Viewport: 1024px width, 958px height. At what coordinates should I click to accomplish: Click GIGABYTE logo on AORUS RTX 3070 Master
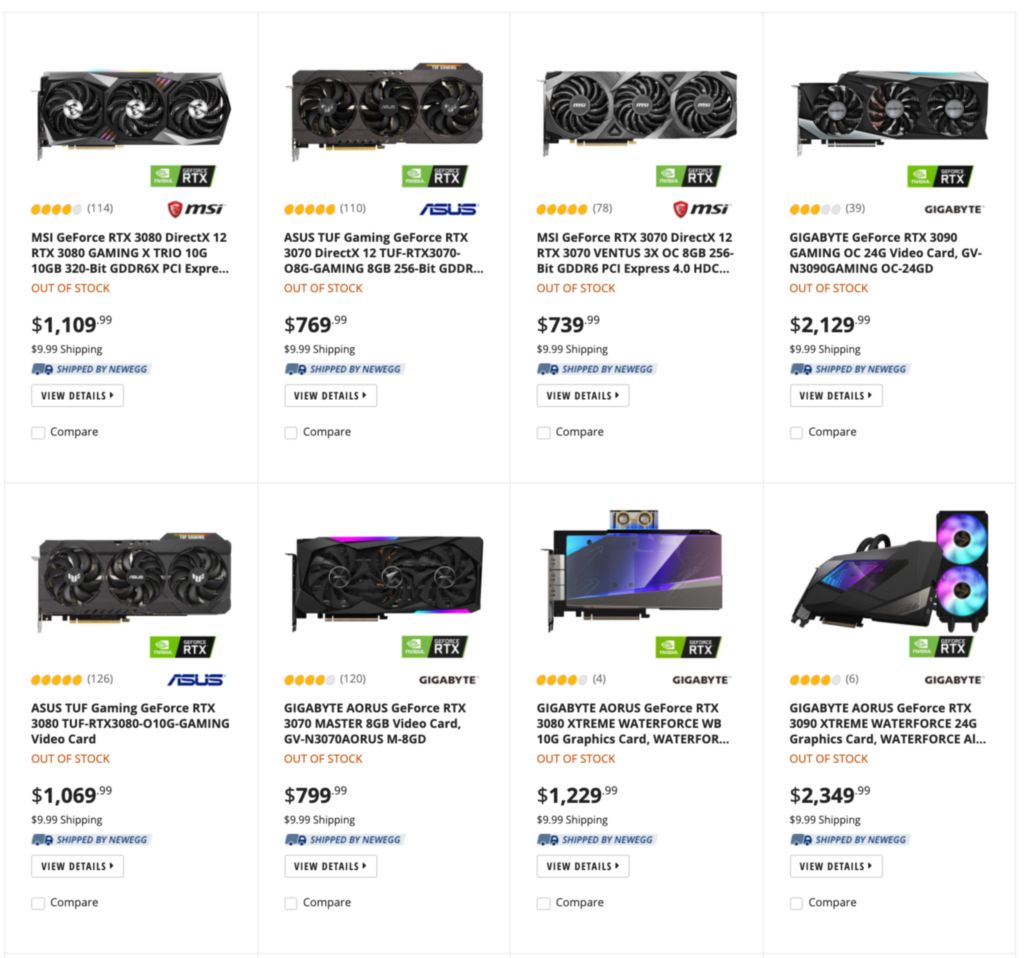448,680
